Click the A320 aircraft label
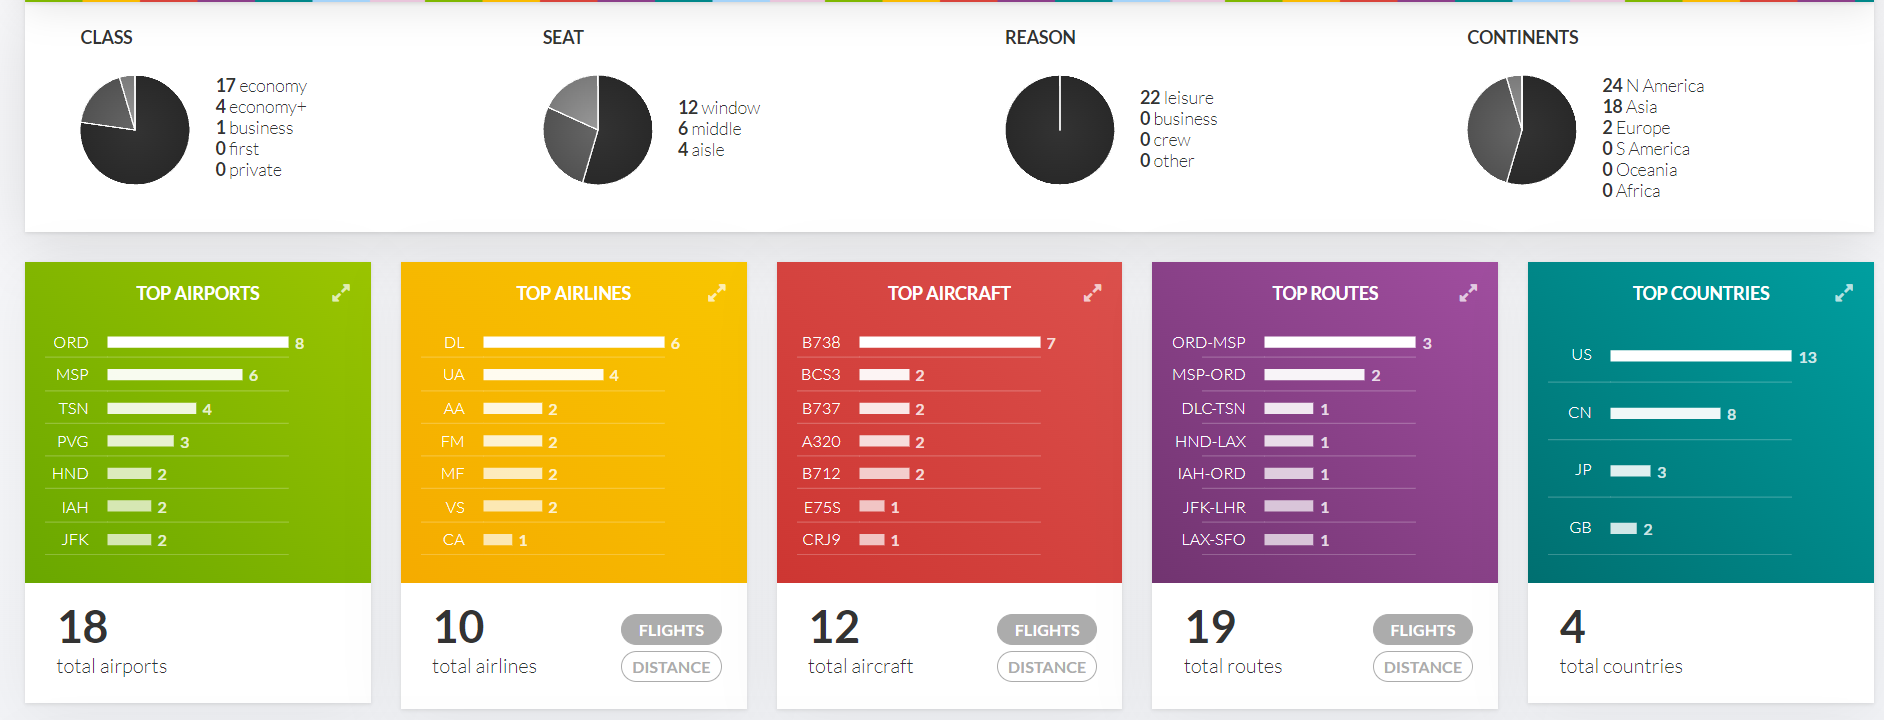 pos(821,441)
